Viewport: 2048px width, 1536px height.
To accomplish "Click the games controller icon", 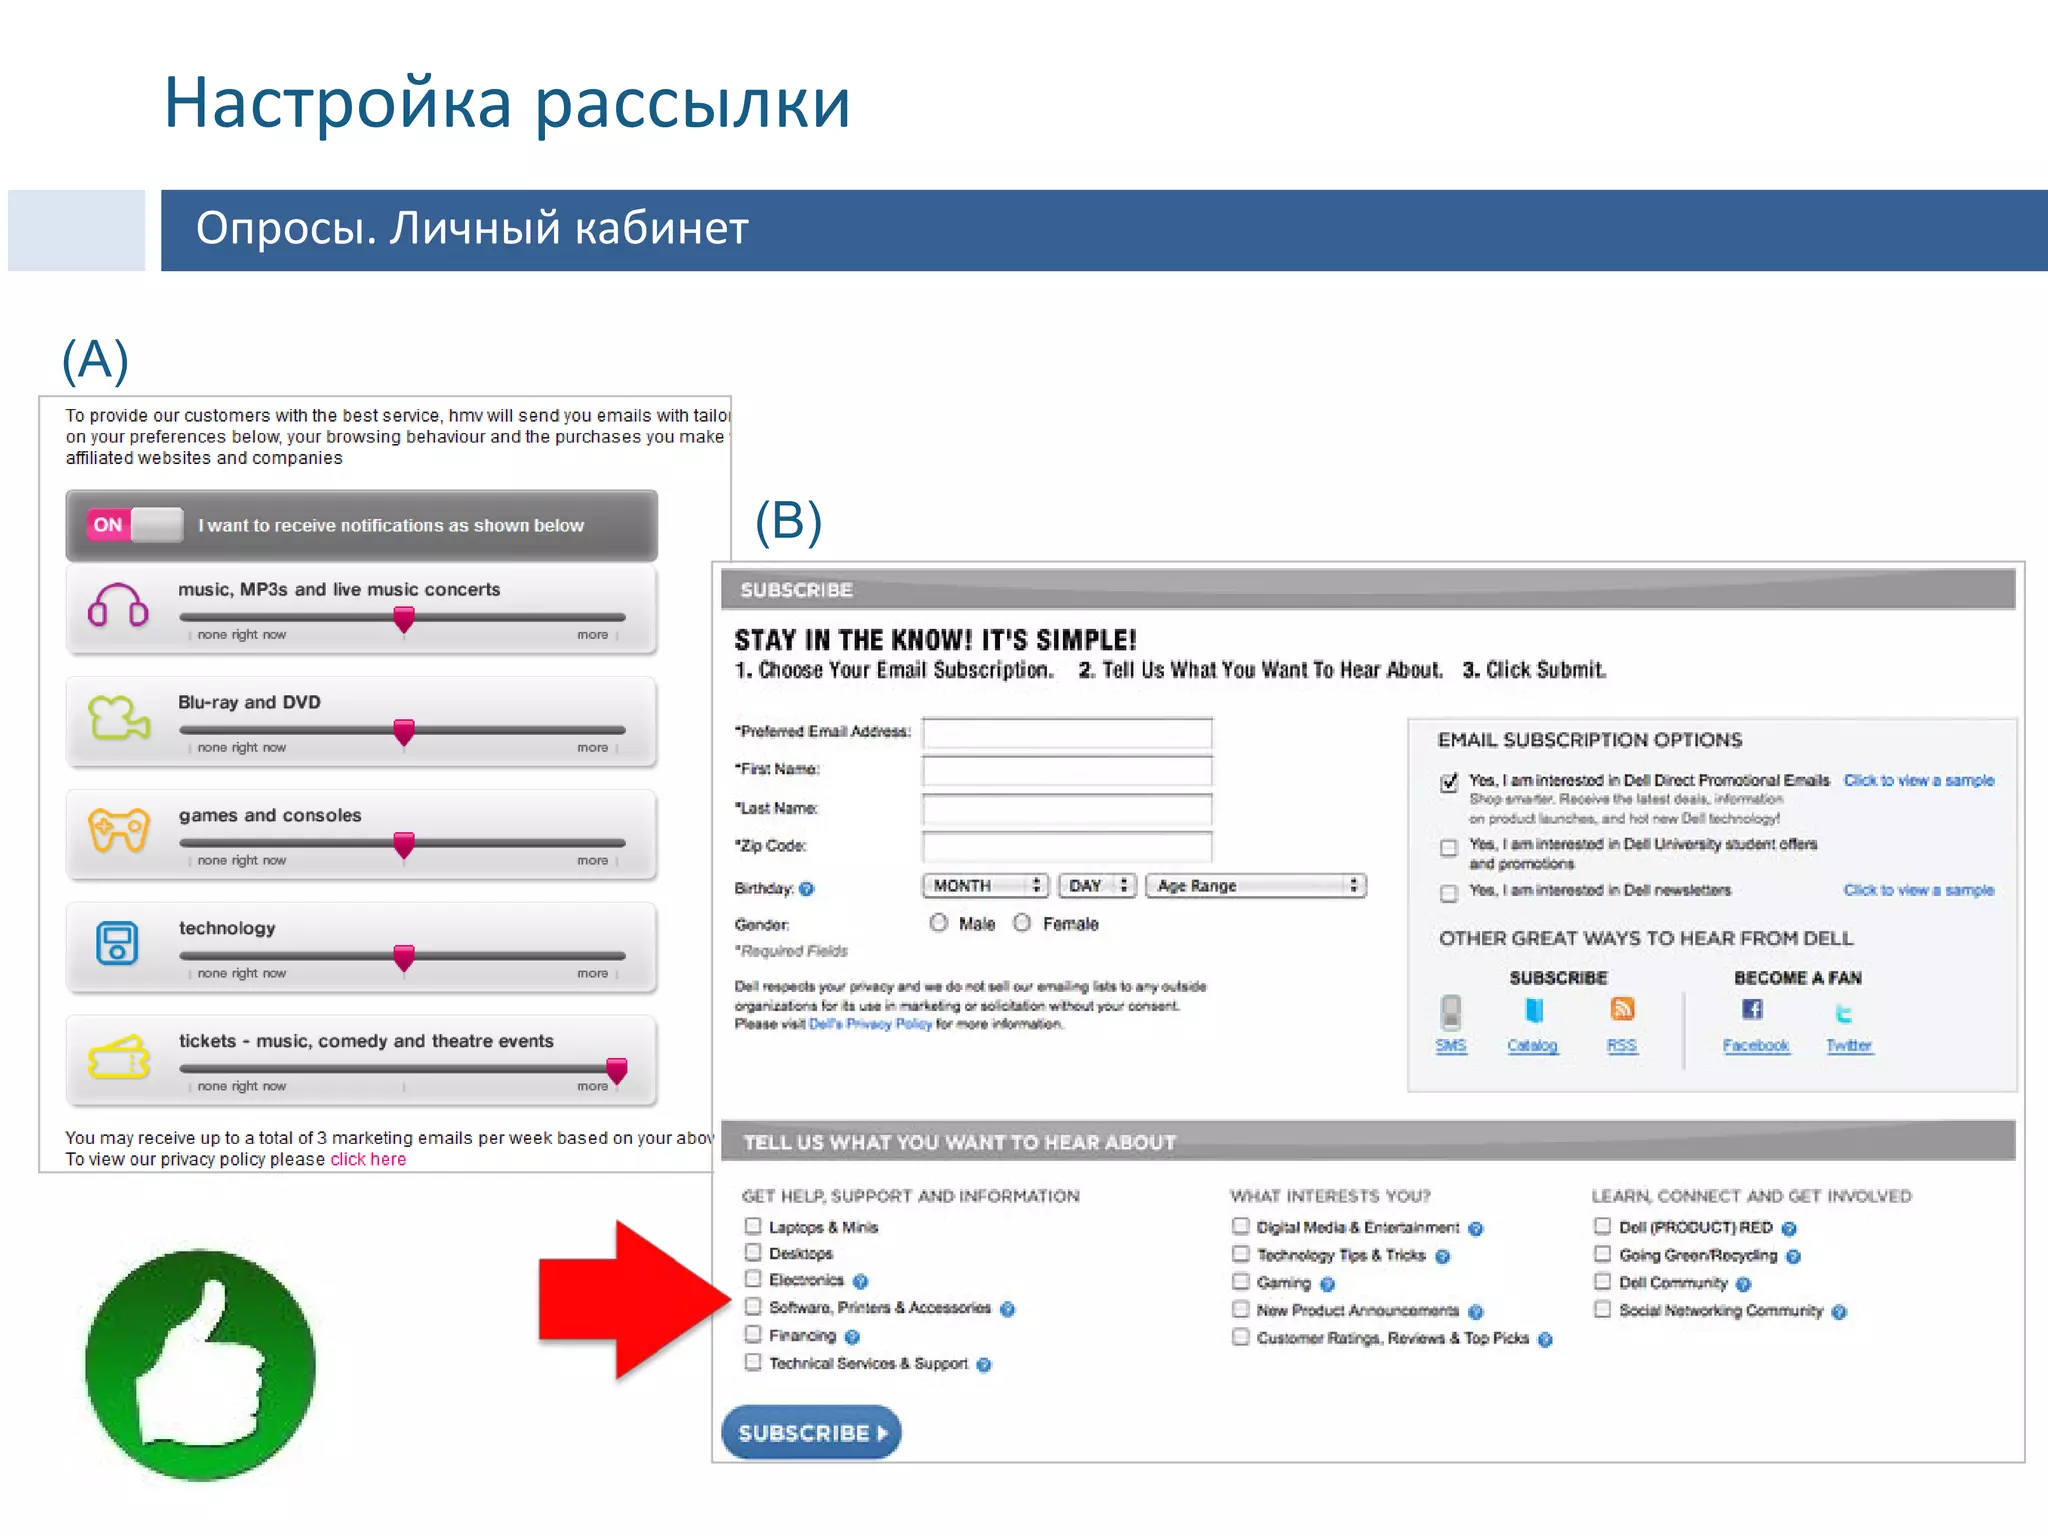I will pos(119,830).
